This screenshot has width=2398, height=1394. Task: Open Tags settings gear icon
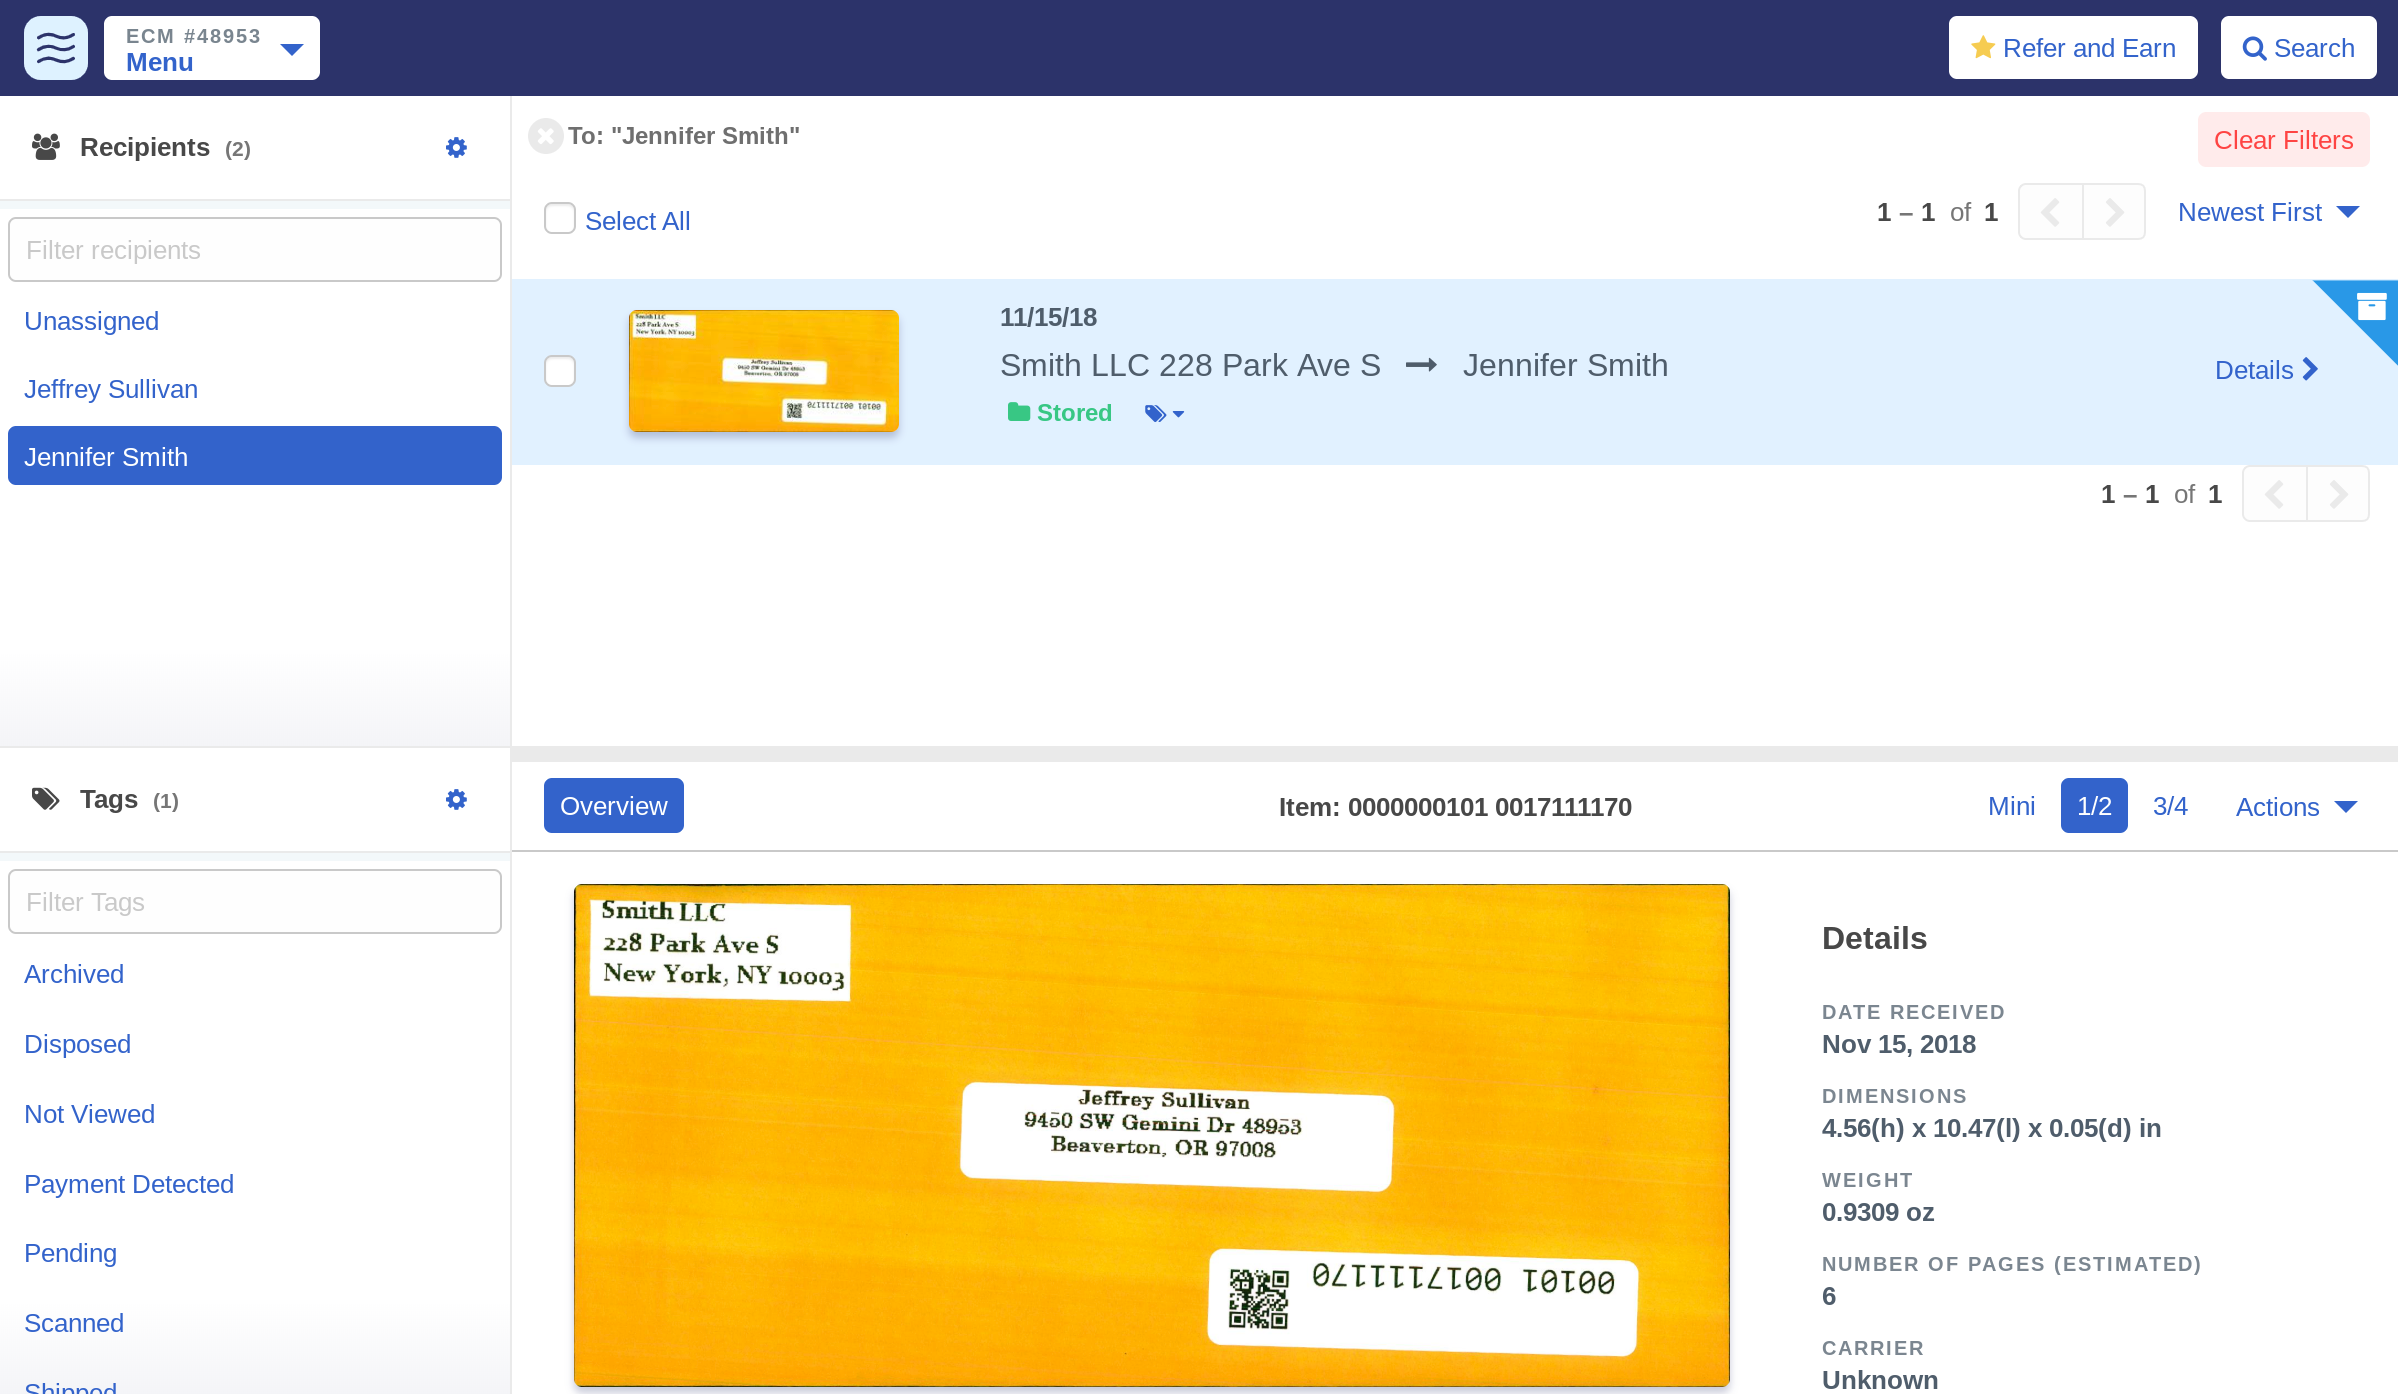click(456, 800)
